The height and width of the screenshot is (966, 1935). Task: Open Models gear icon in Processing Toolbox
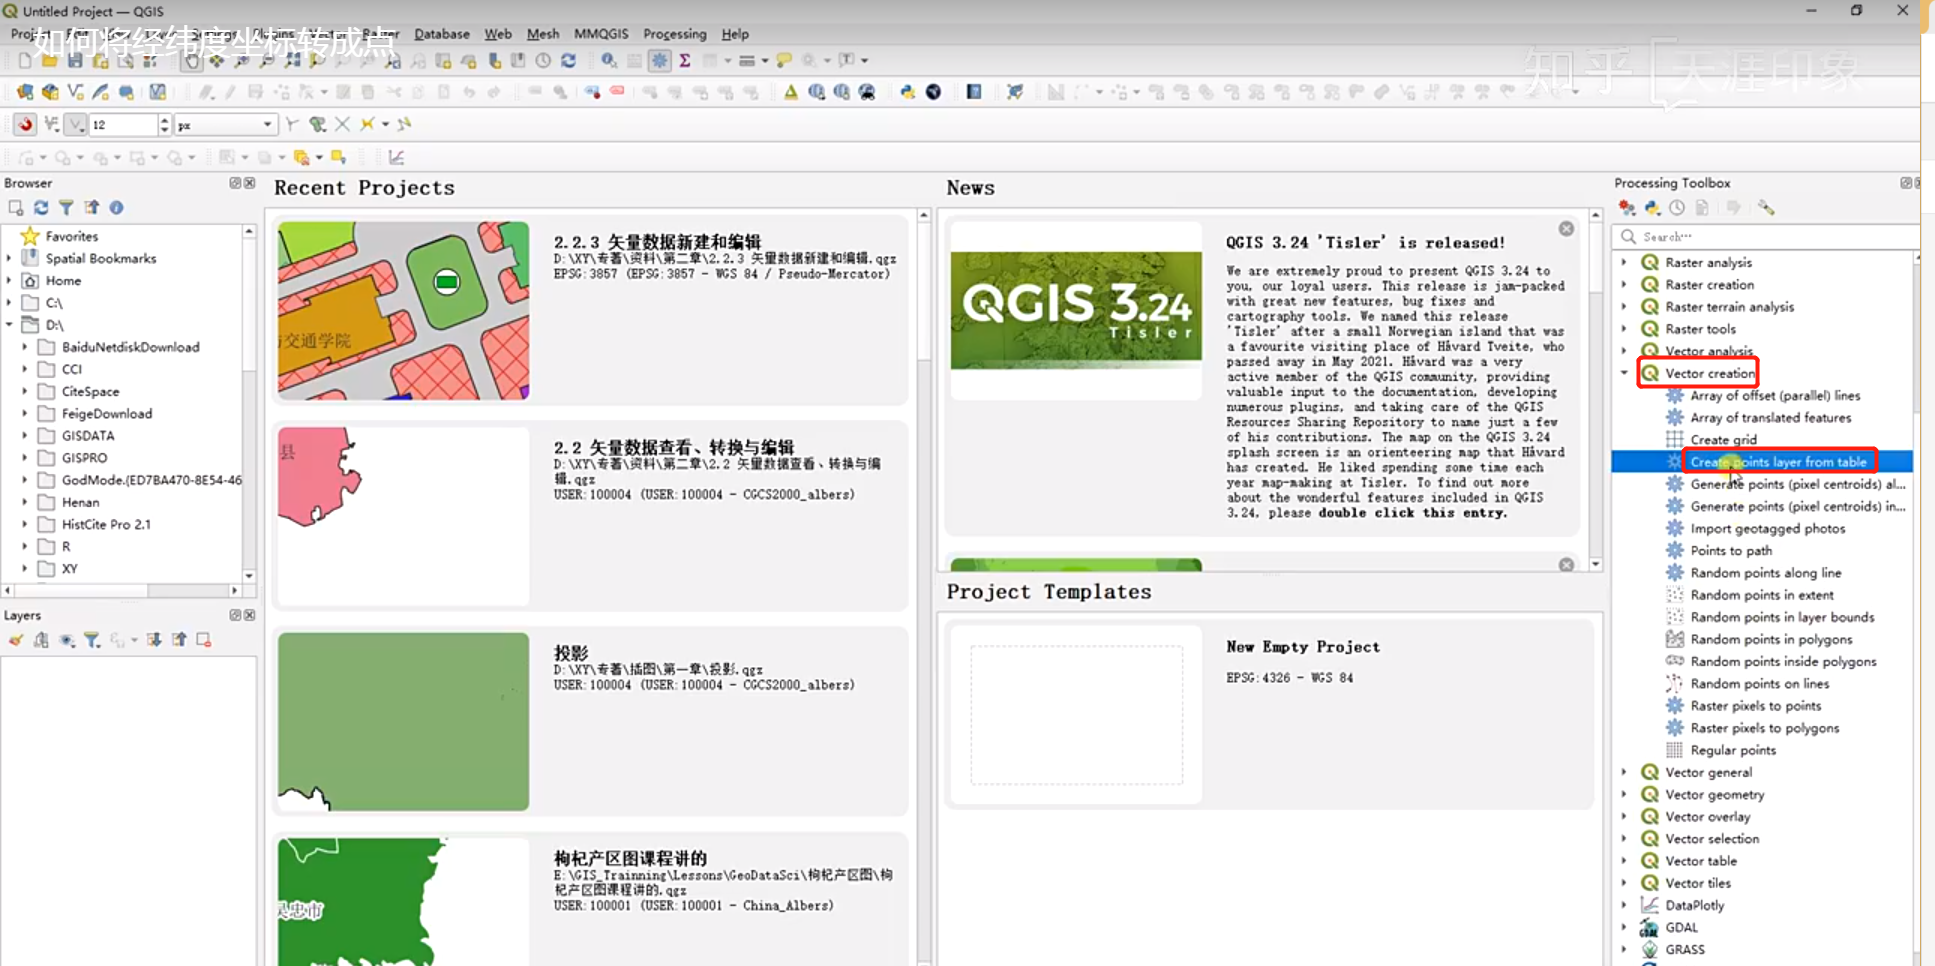1627,208
